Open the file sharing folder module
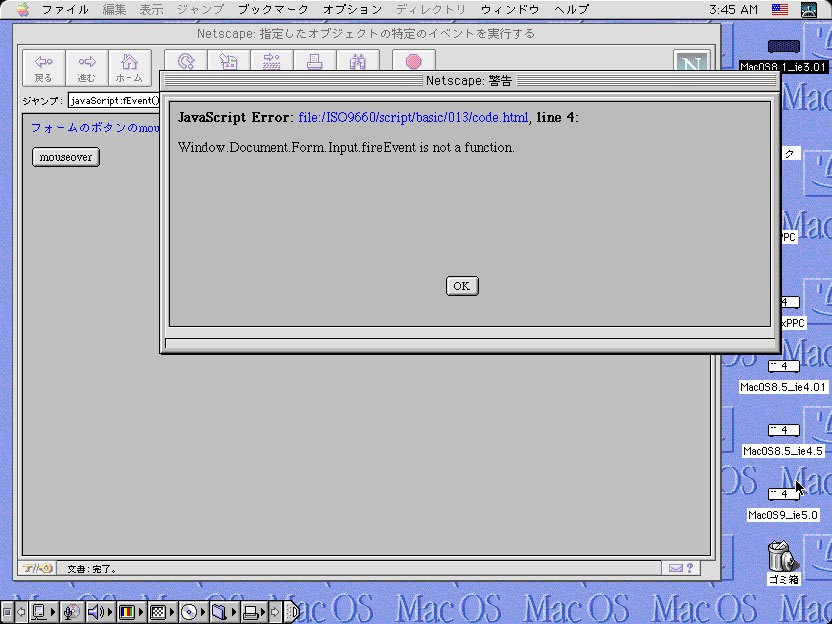 223,612
